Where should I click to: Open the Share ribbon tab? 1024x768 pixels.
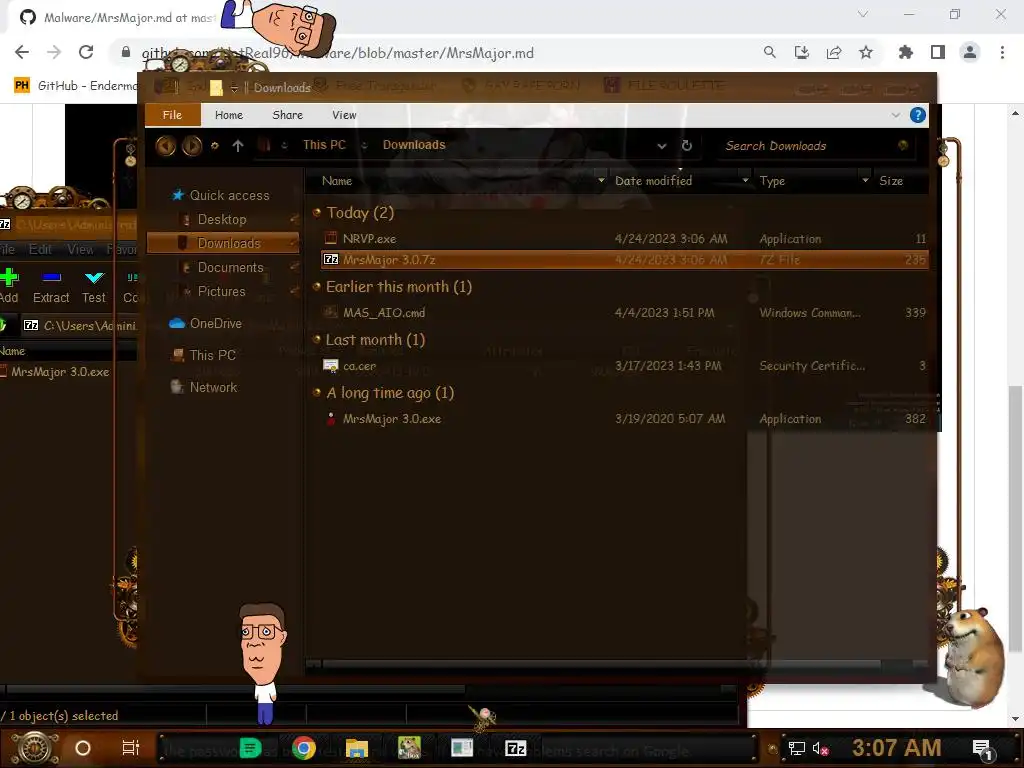pos(287,115)
